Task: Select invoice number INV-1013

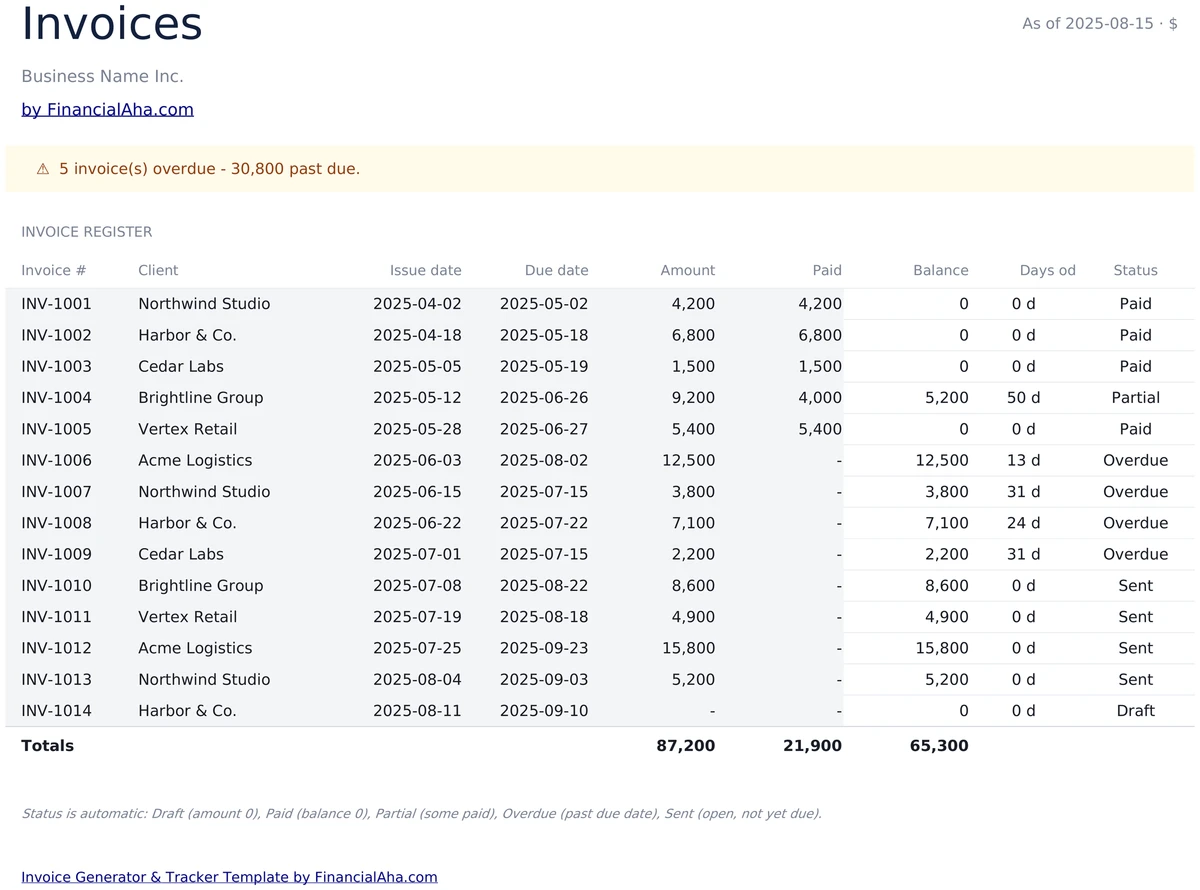Action: (x=56, y=680)
